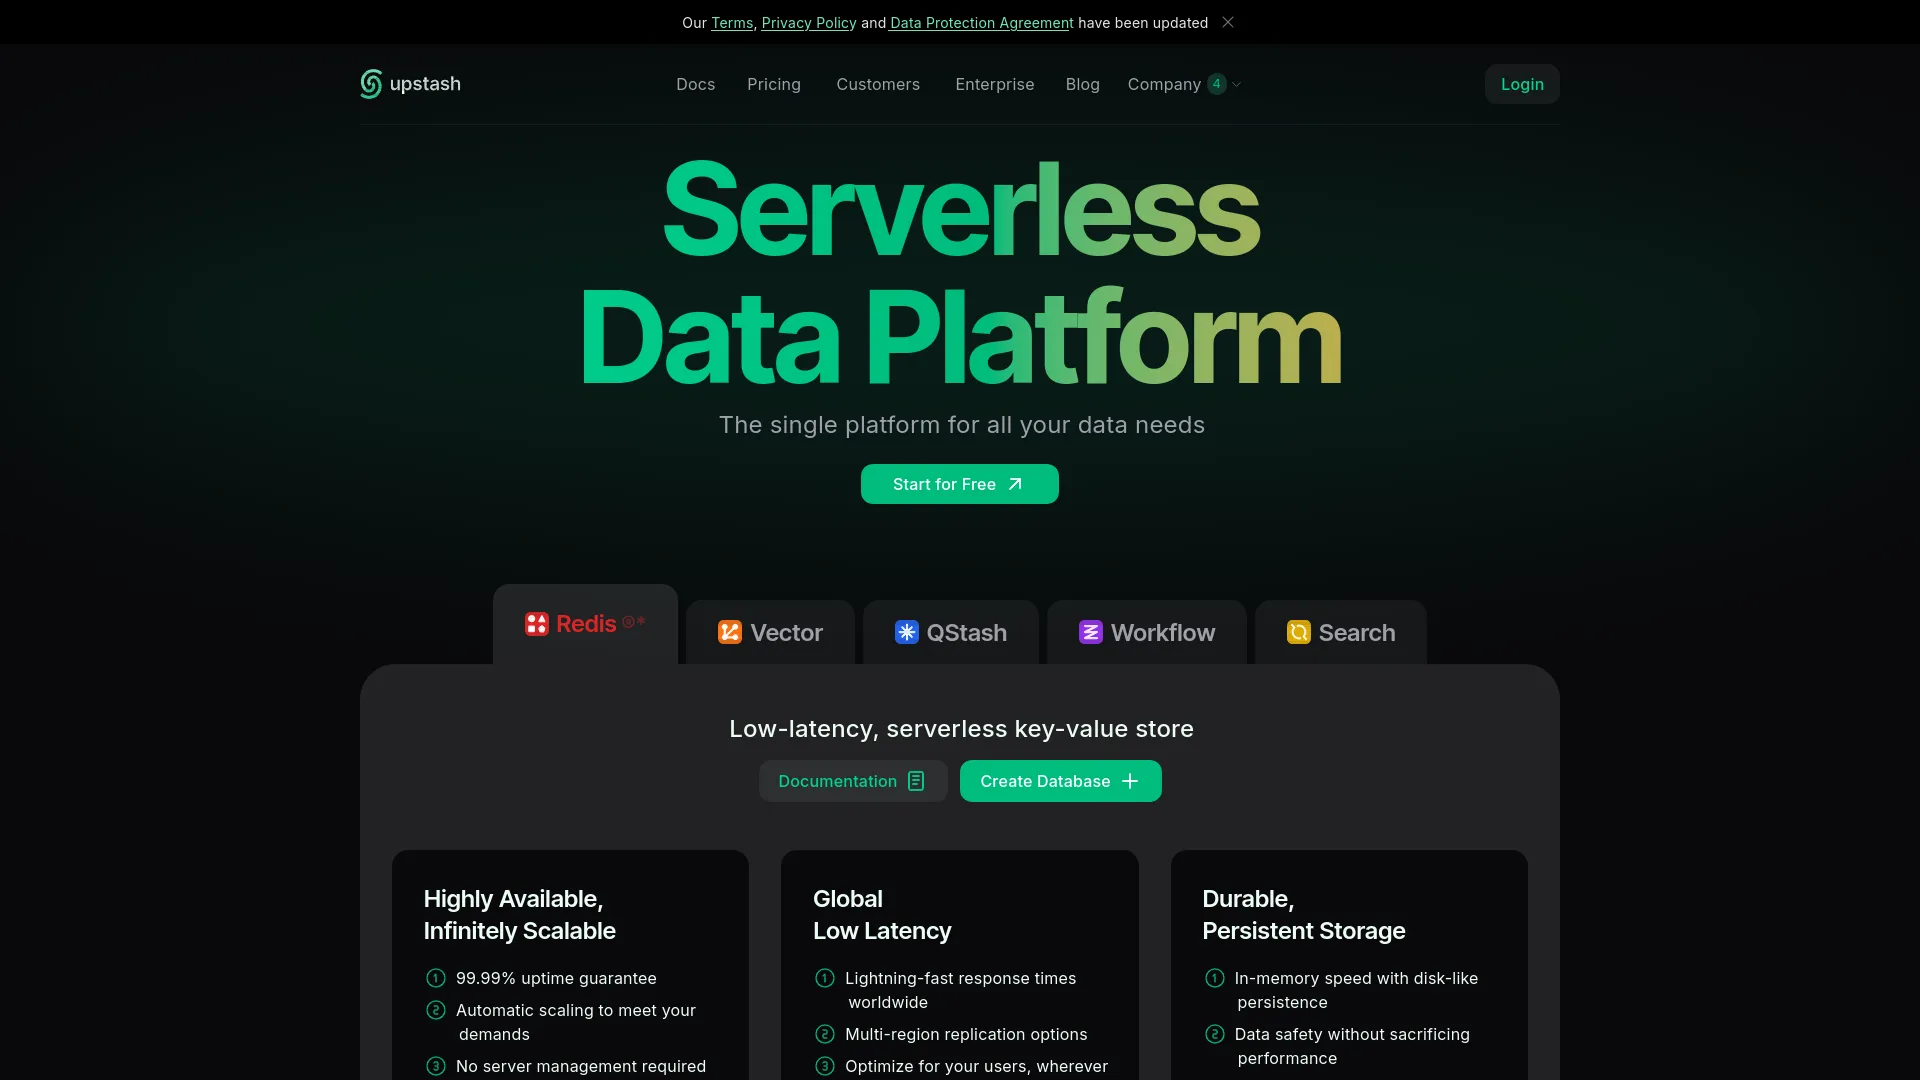This screenshot has width=1920, height=1080.
Task: Click the Company badge showing 4
Action: [1216, 84]
